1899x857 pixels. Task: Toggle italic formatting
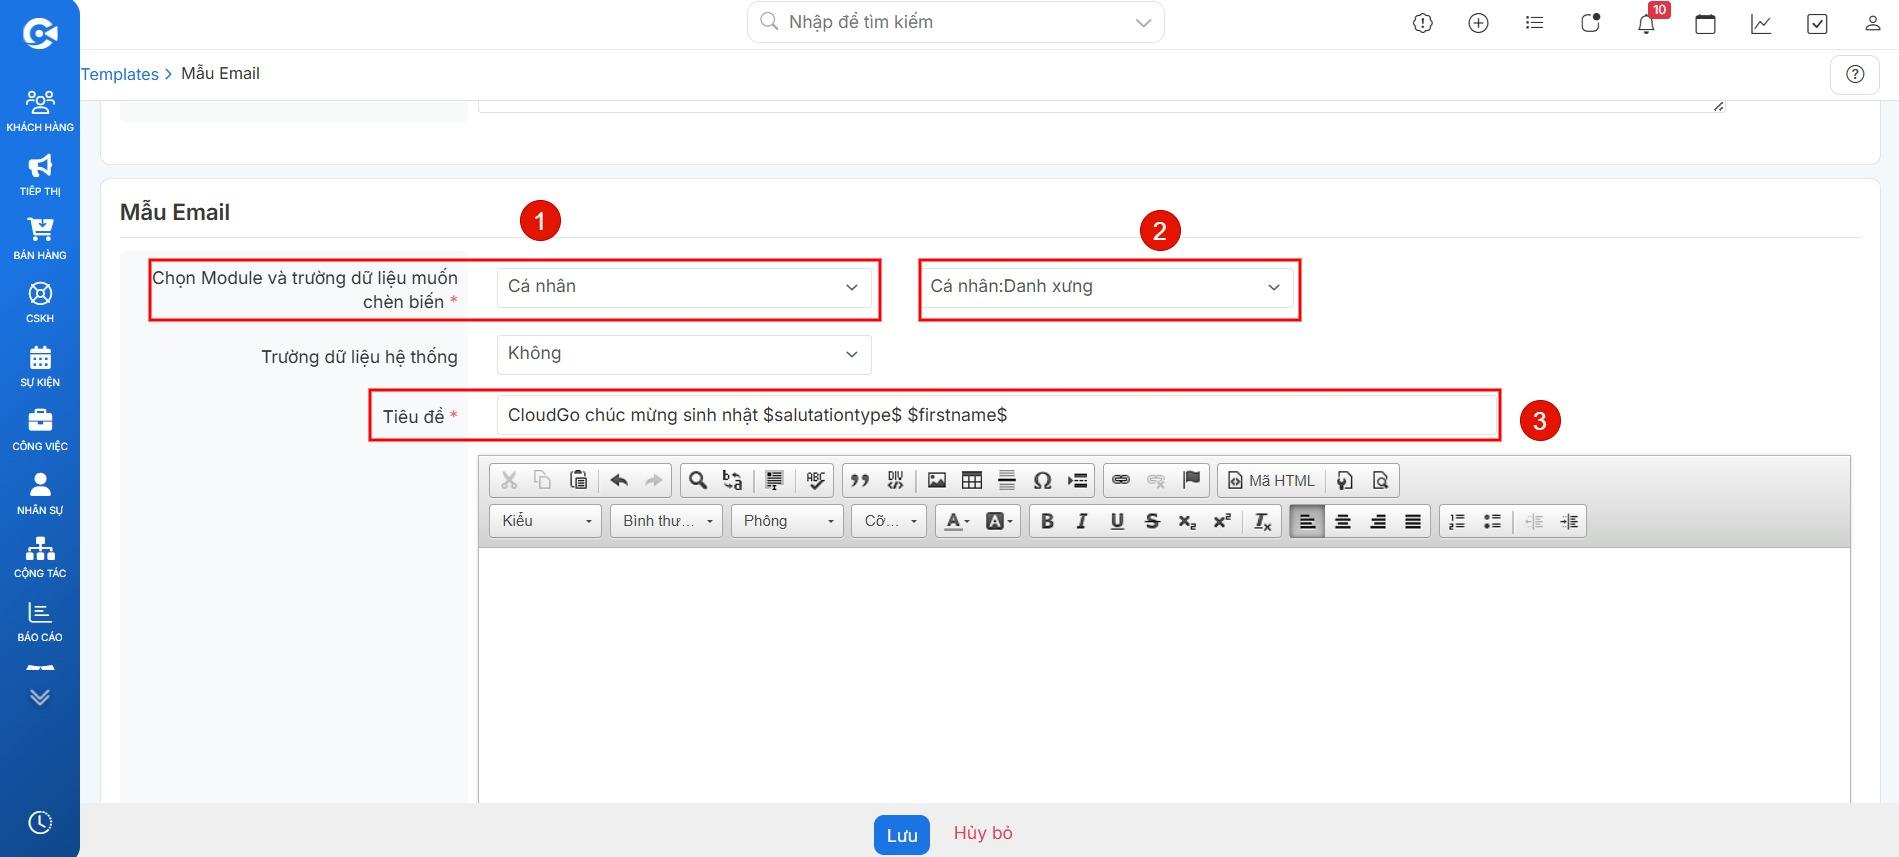(x=1082, y=521)
